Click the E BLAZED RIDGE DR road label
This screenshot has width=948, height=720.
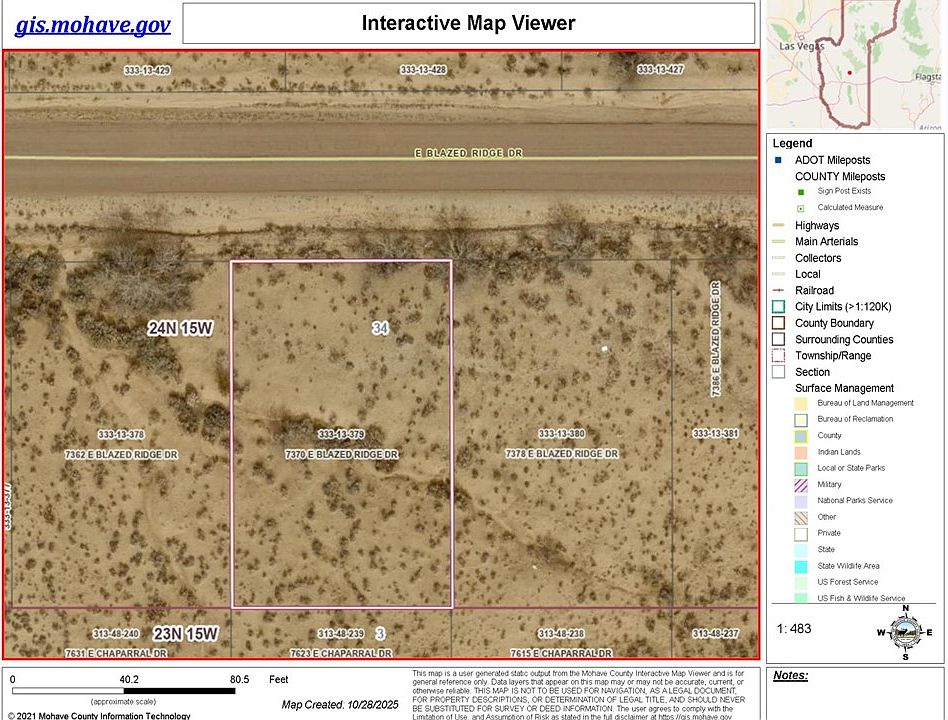[x=469, y=154]
